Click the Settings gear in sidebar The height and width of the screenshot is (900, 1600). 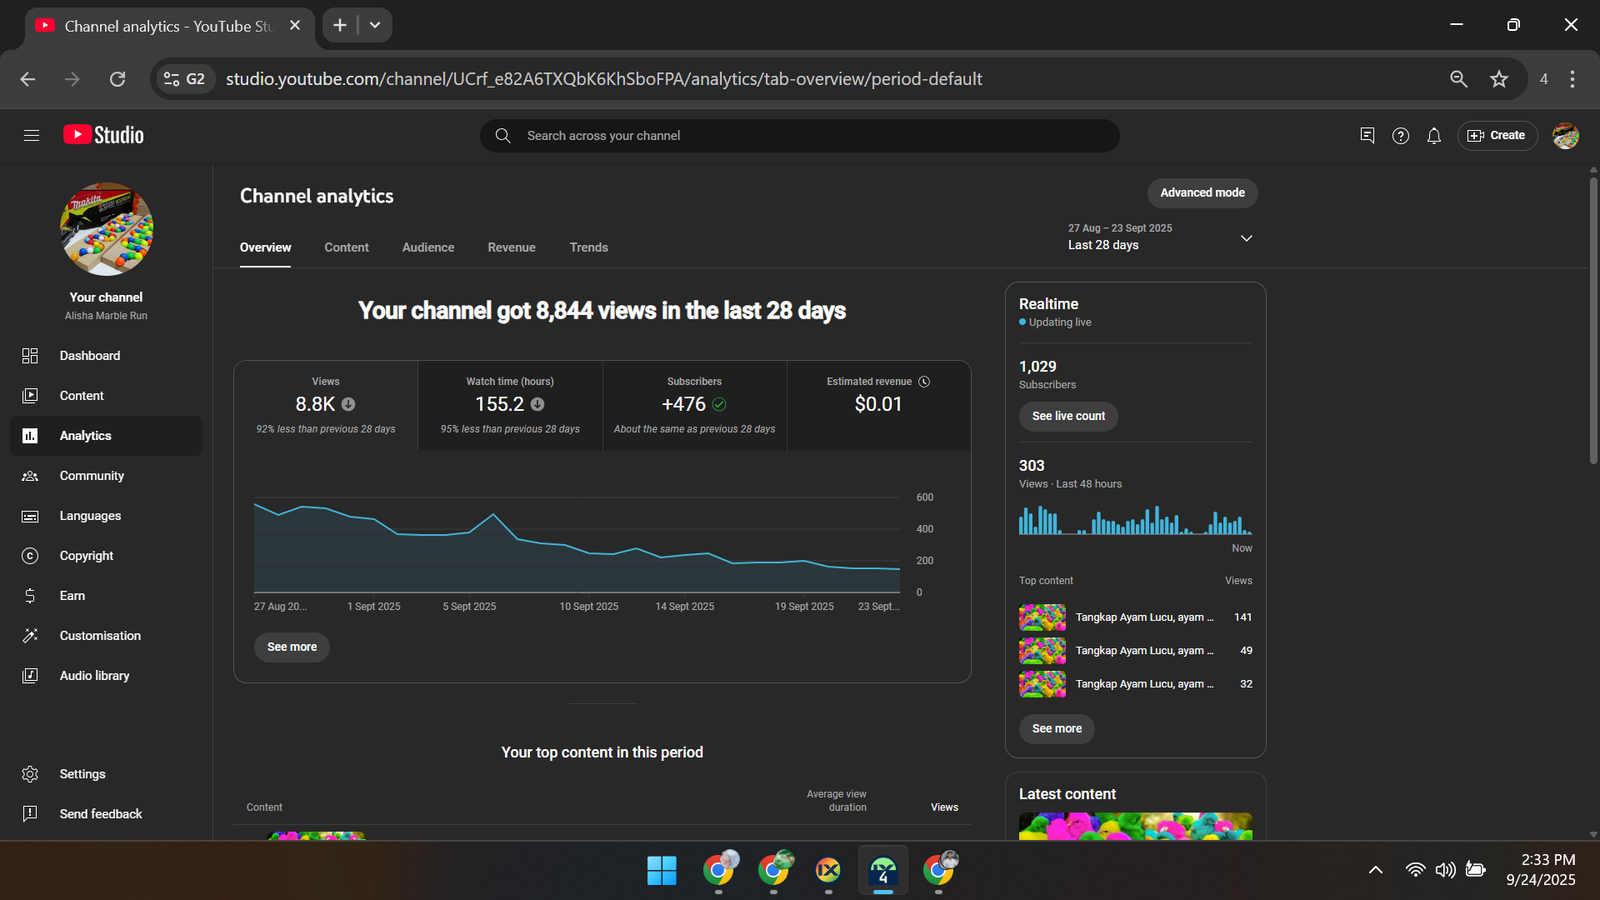point(30,774)
